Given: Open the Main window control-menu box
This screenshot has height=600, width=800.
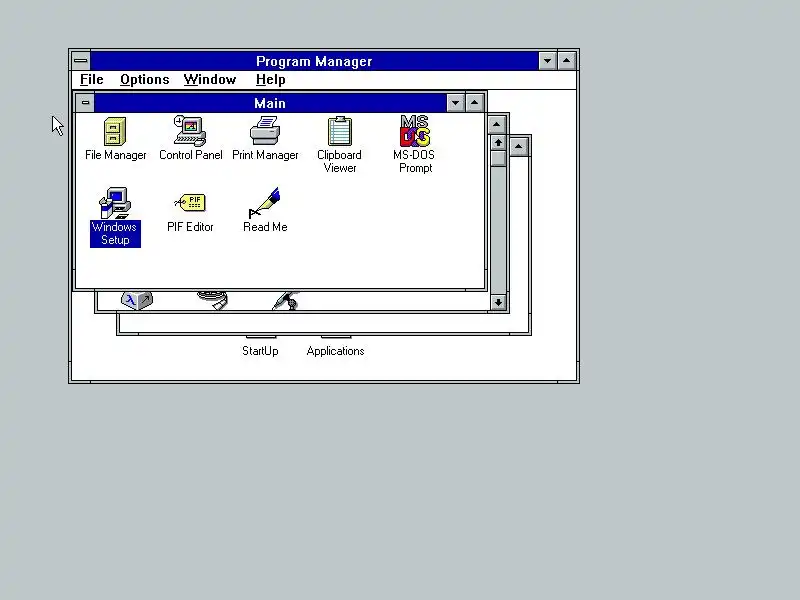Looking at the screenshot, I should [x=85, y=103].
